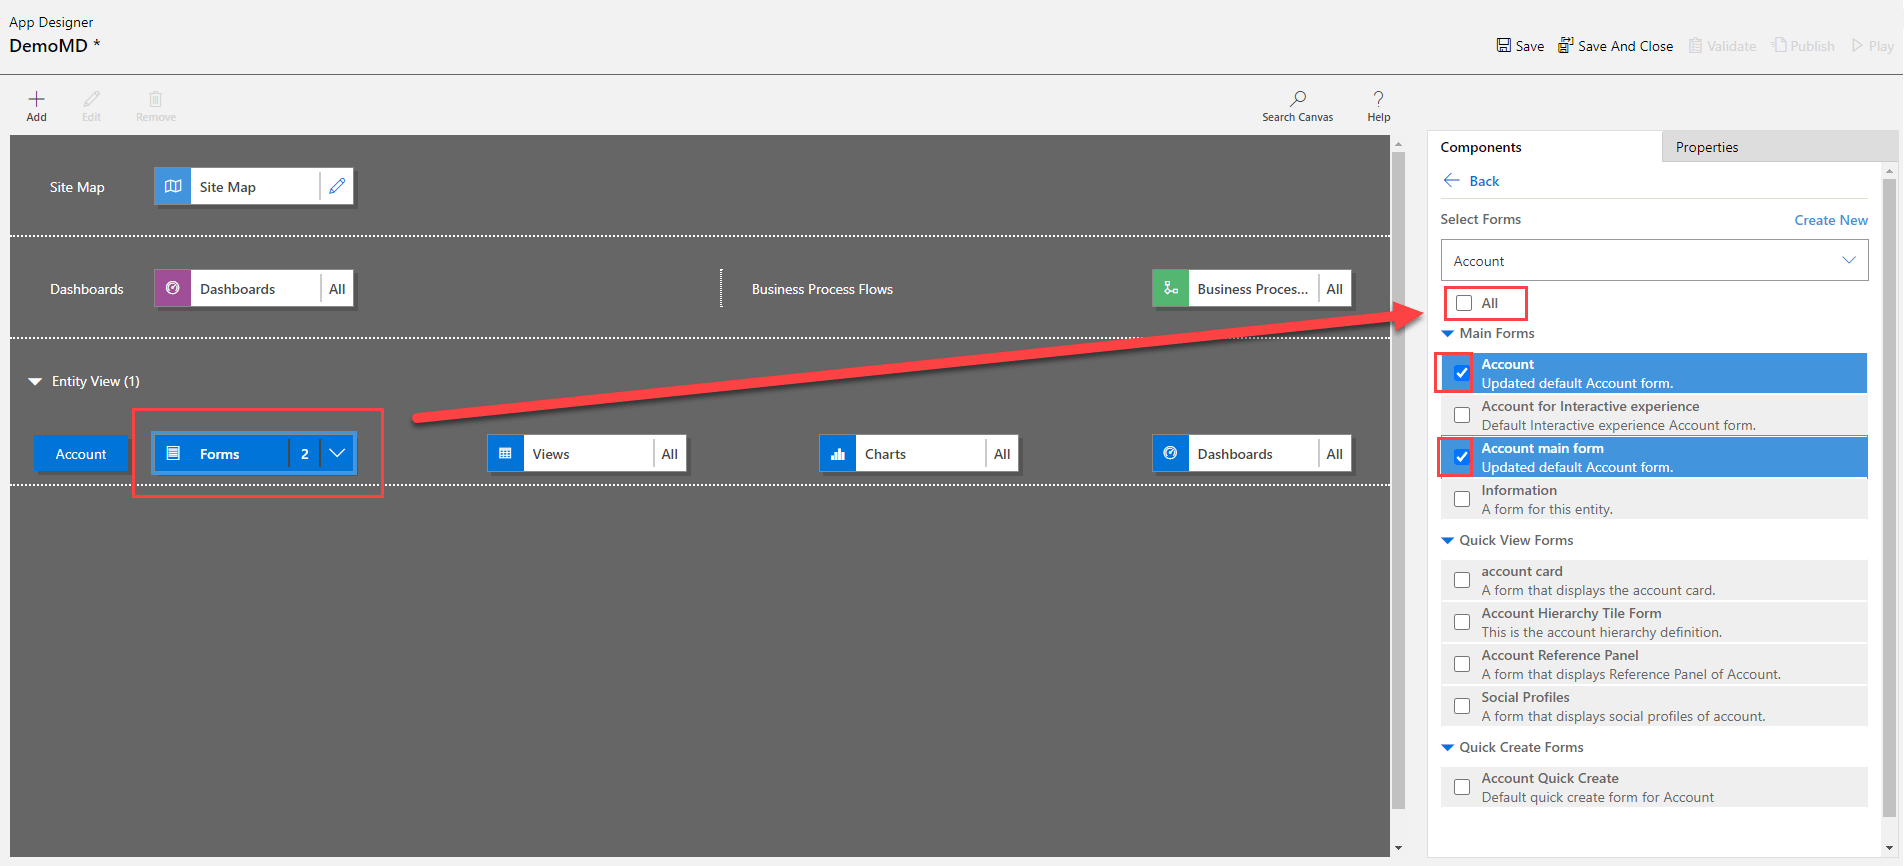This screenshot has width=1904, height=866.
Task: Check Account Reference Panel form
Action: (1461, 664)
